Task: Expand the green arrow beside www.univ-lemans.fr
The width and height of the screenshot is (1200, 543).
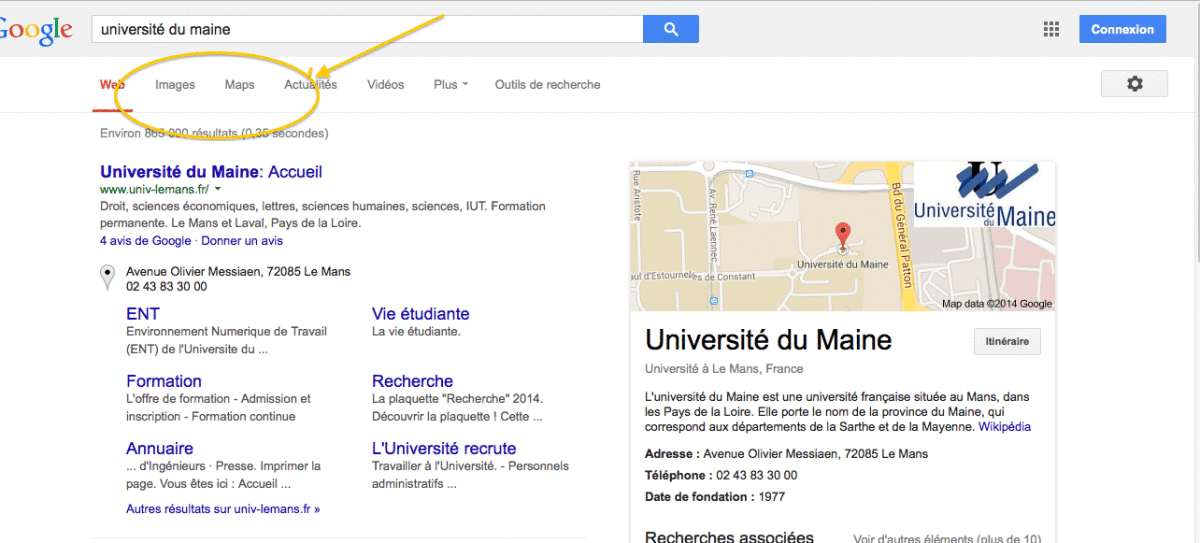Action: 217,189
